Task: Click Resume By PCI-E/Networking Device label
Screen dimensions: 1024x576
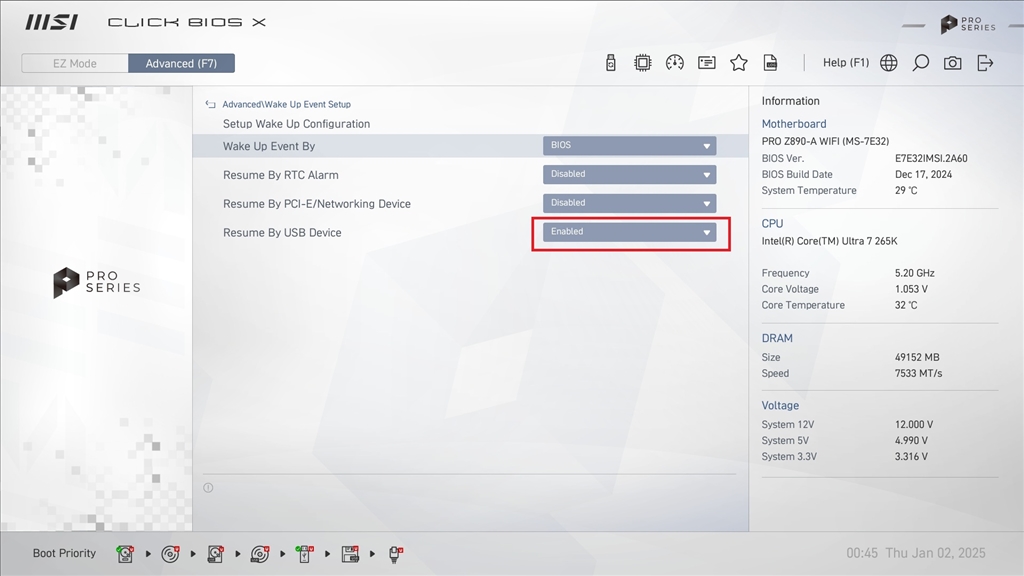Action: [317, 204]
